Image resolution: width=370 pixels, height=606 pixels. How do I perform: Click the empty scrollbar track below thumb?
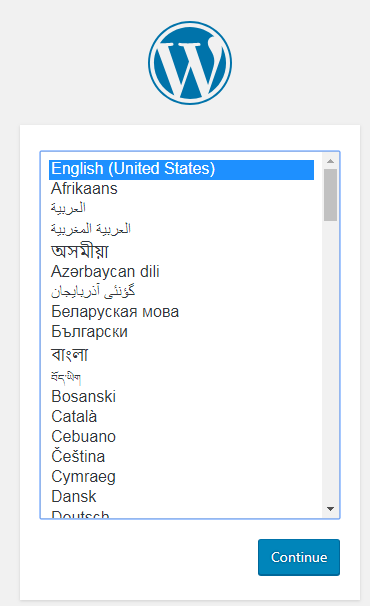(x=330, y=361)
